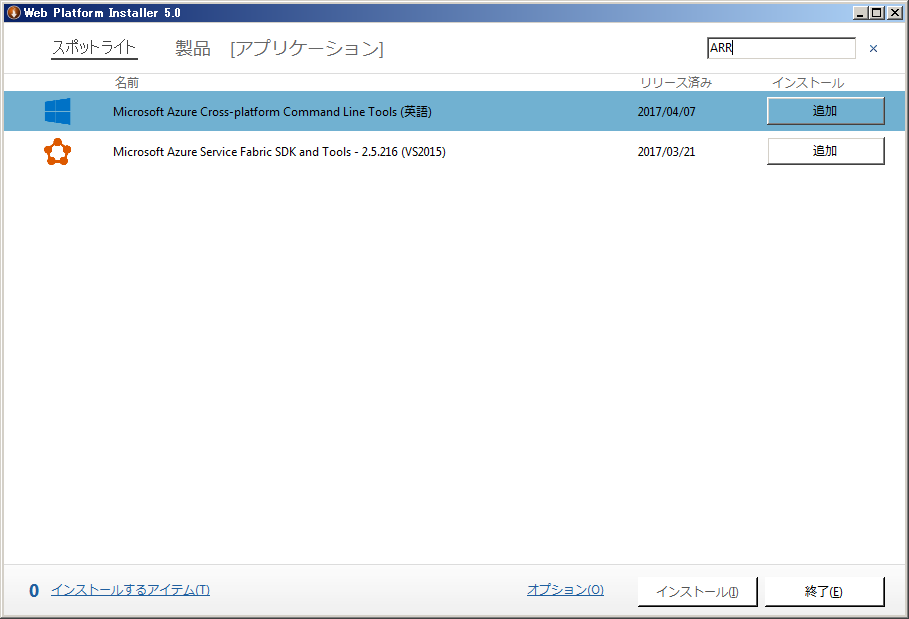Click the orange Service Fabric SDK icon

pyautogui.click(x=57, y=152)
